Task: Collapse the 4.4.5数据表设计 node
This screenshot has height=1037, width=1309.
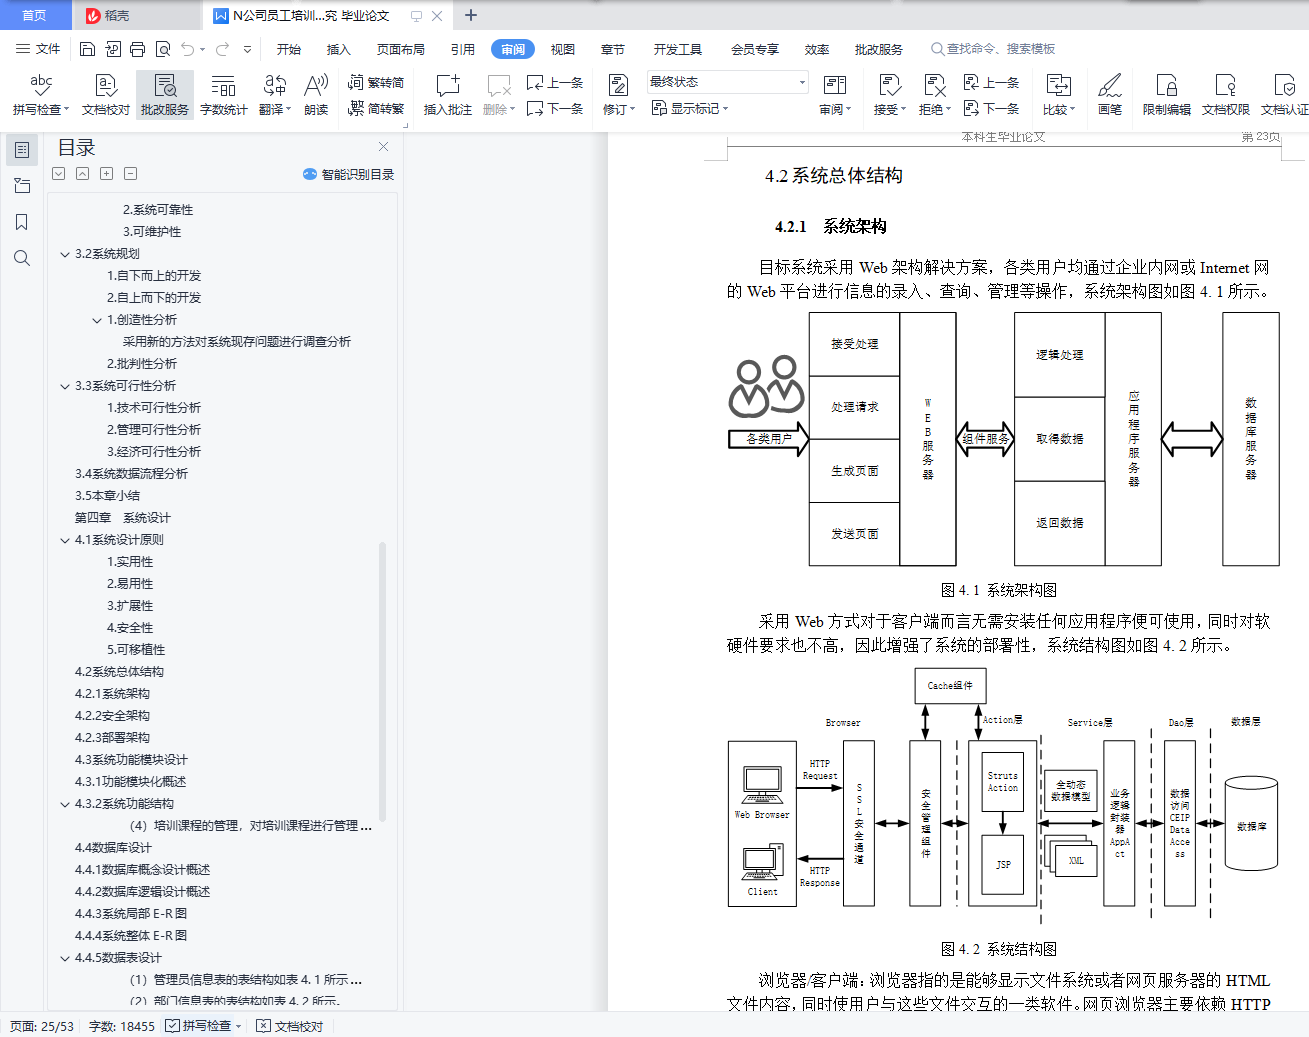Action: click(x=65, y=958)
